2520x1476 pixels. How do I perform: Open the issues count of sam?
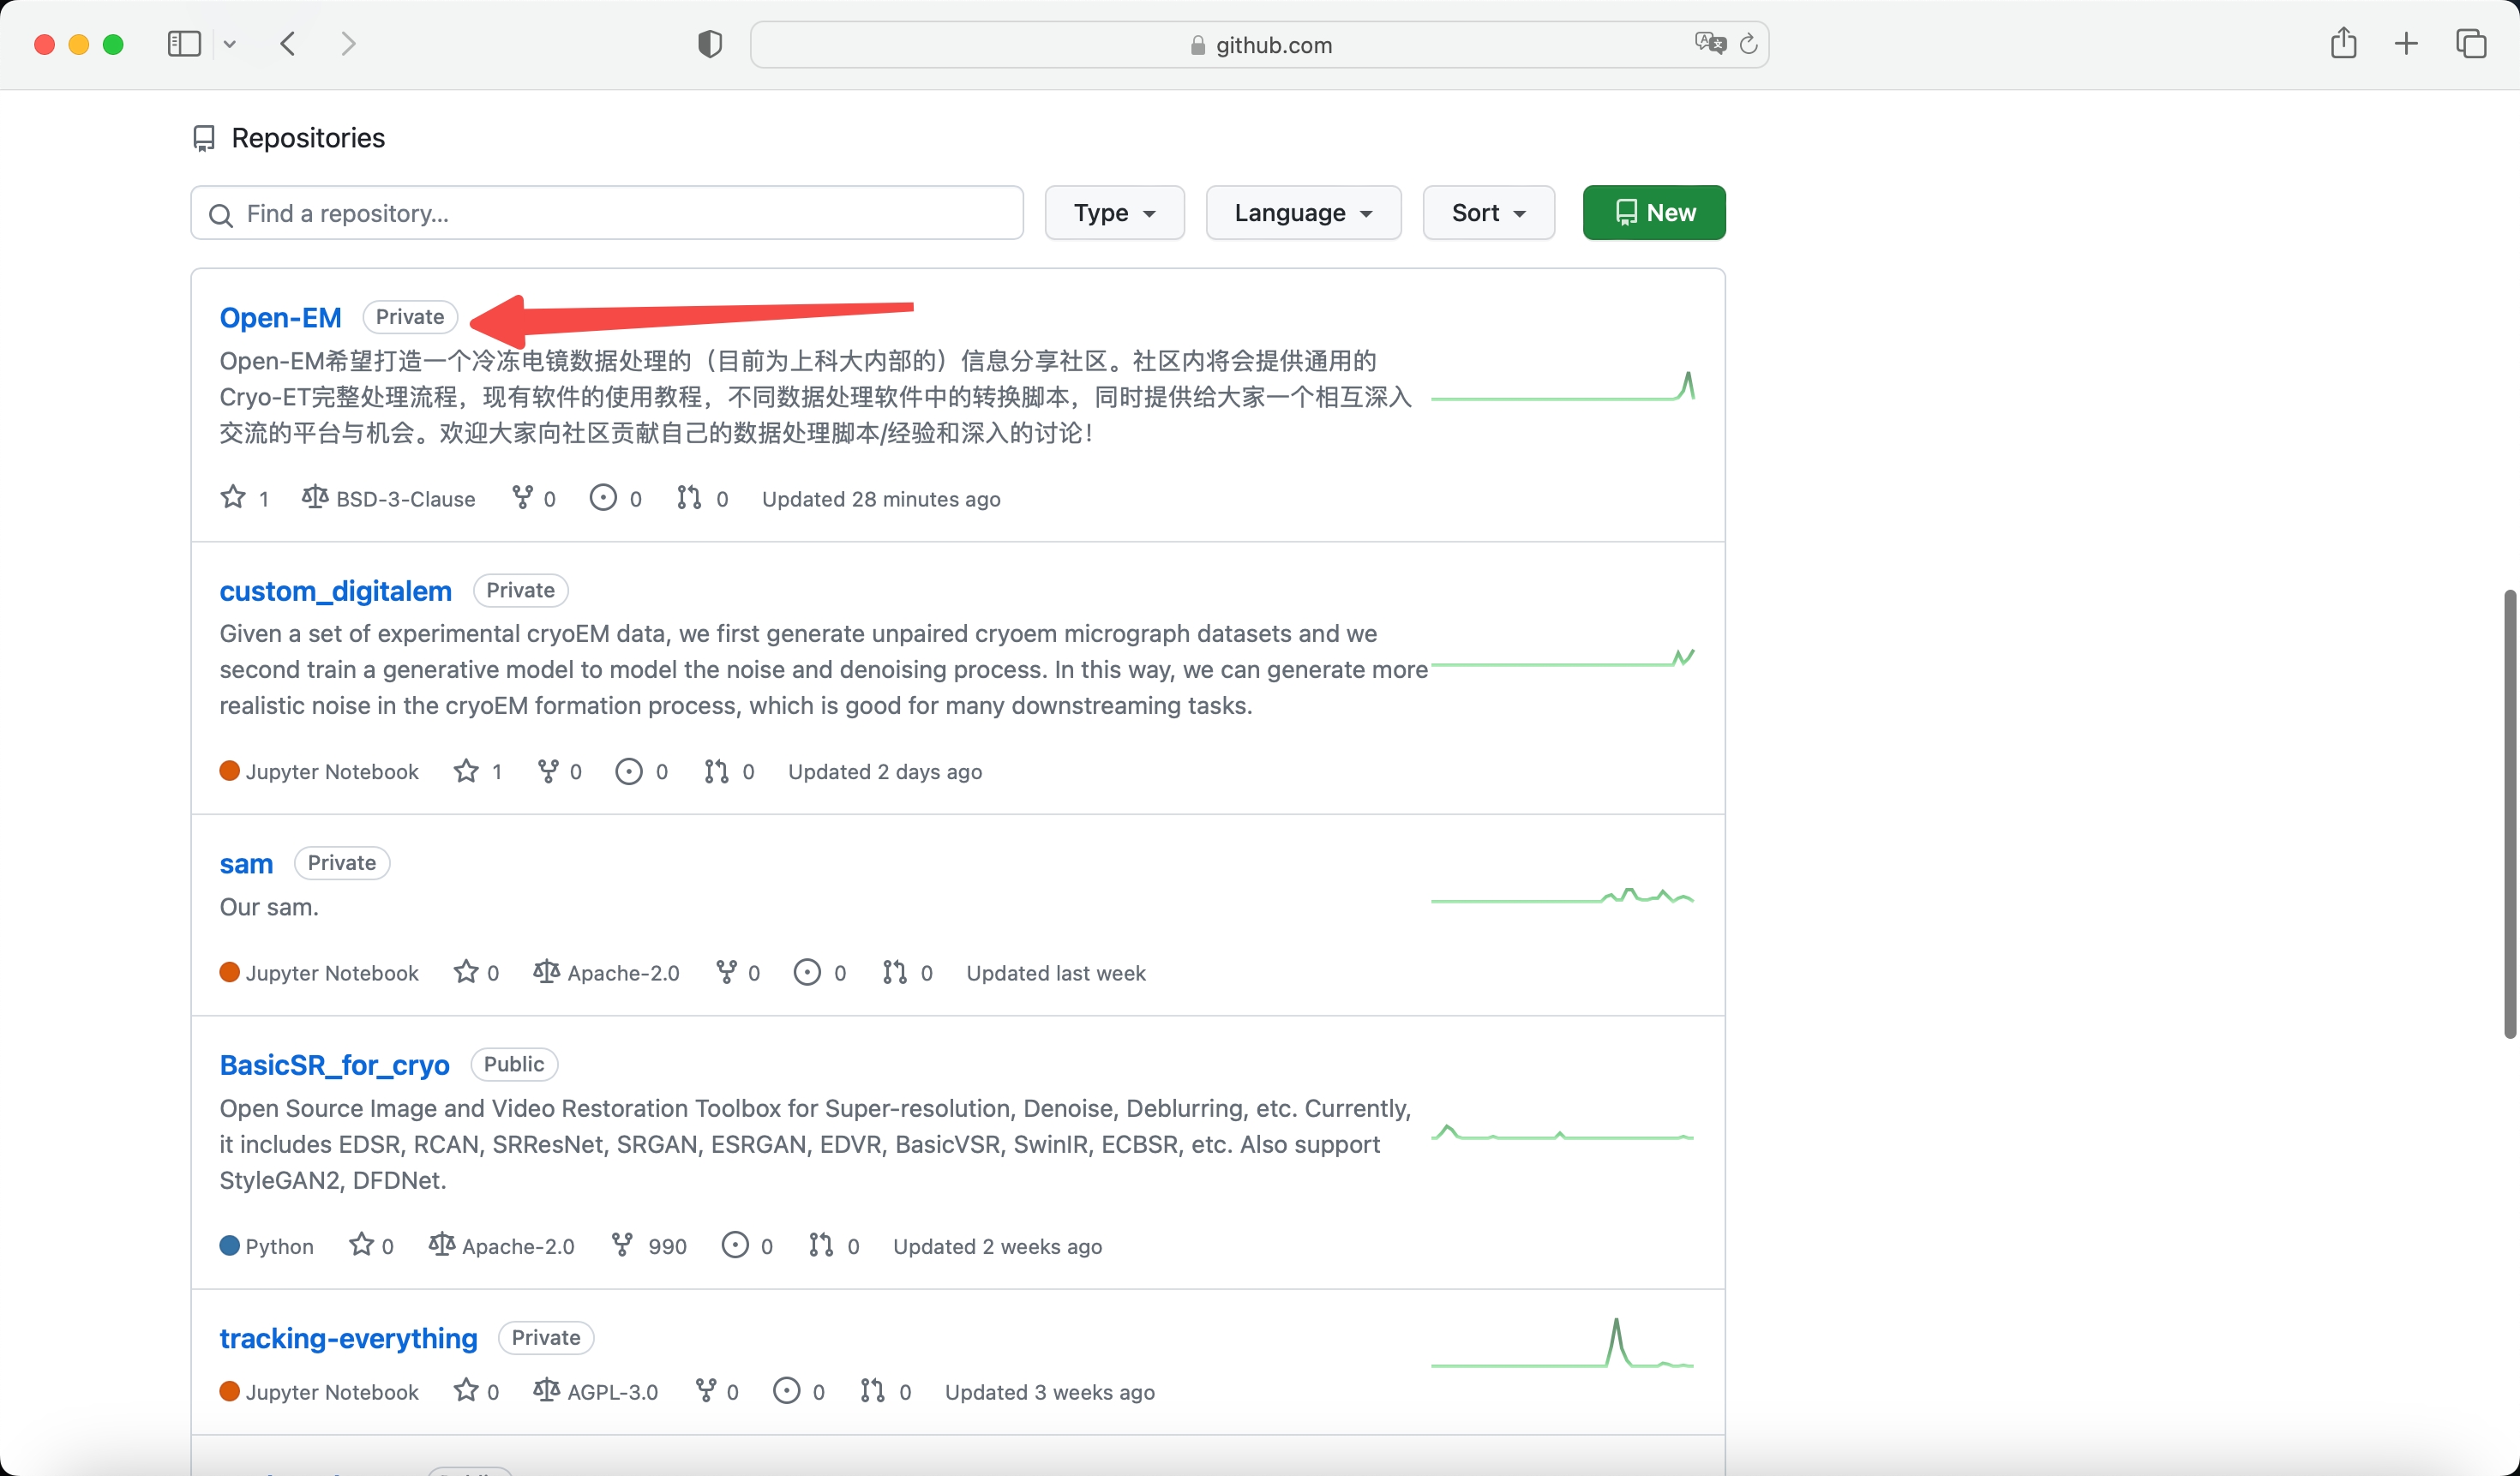[820, 973]
